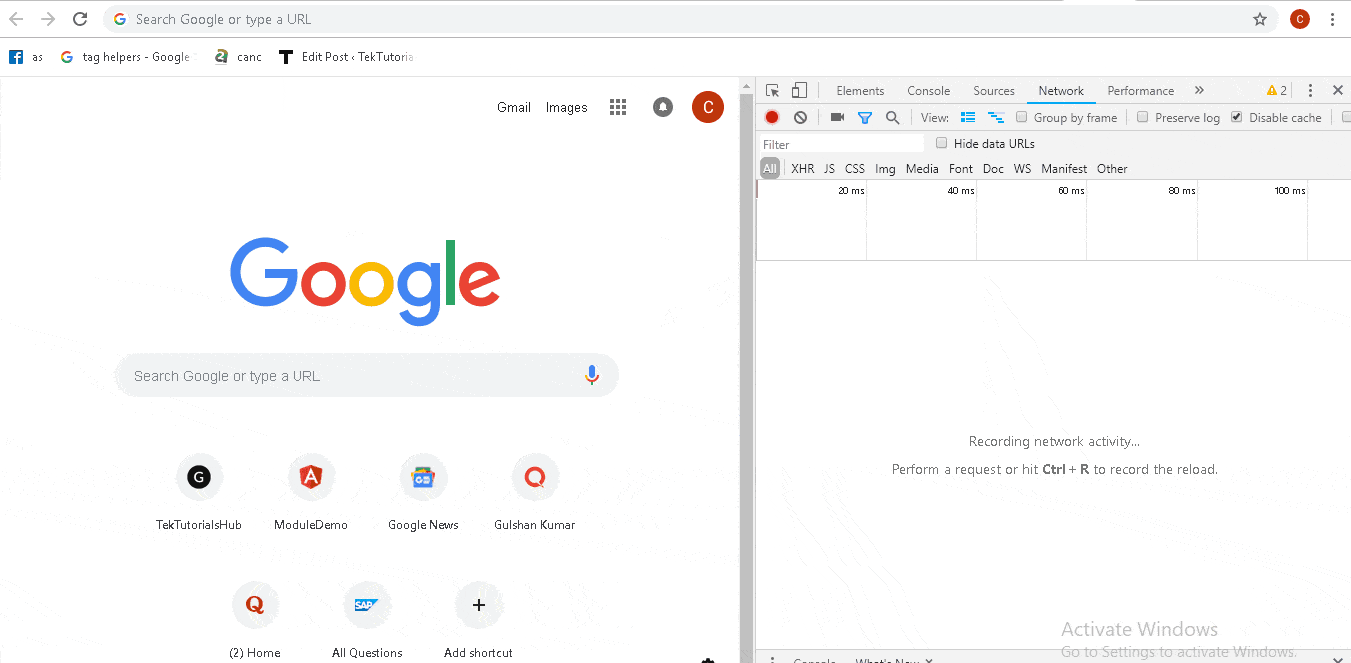The image size is (1351, 663).
Task: Click the red record network log button
Action: [772, 118]
